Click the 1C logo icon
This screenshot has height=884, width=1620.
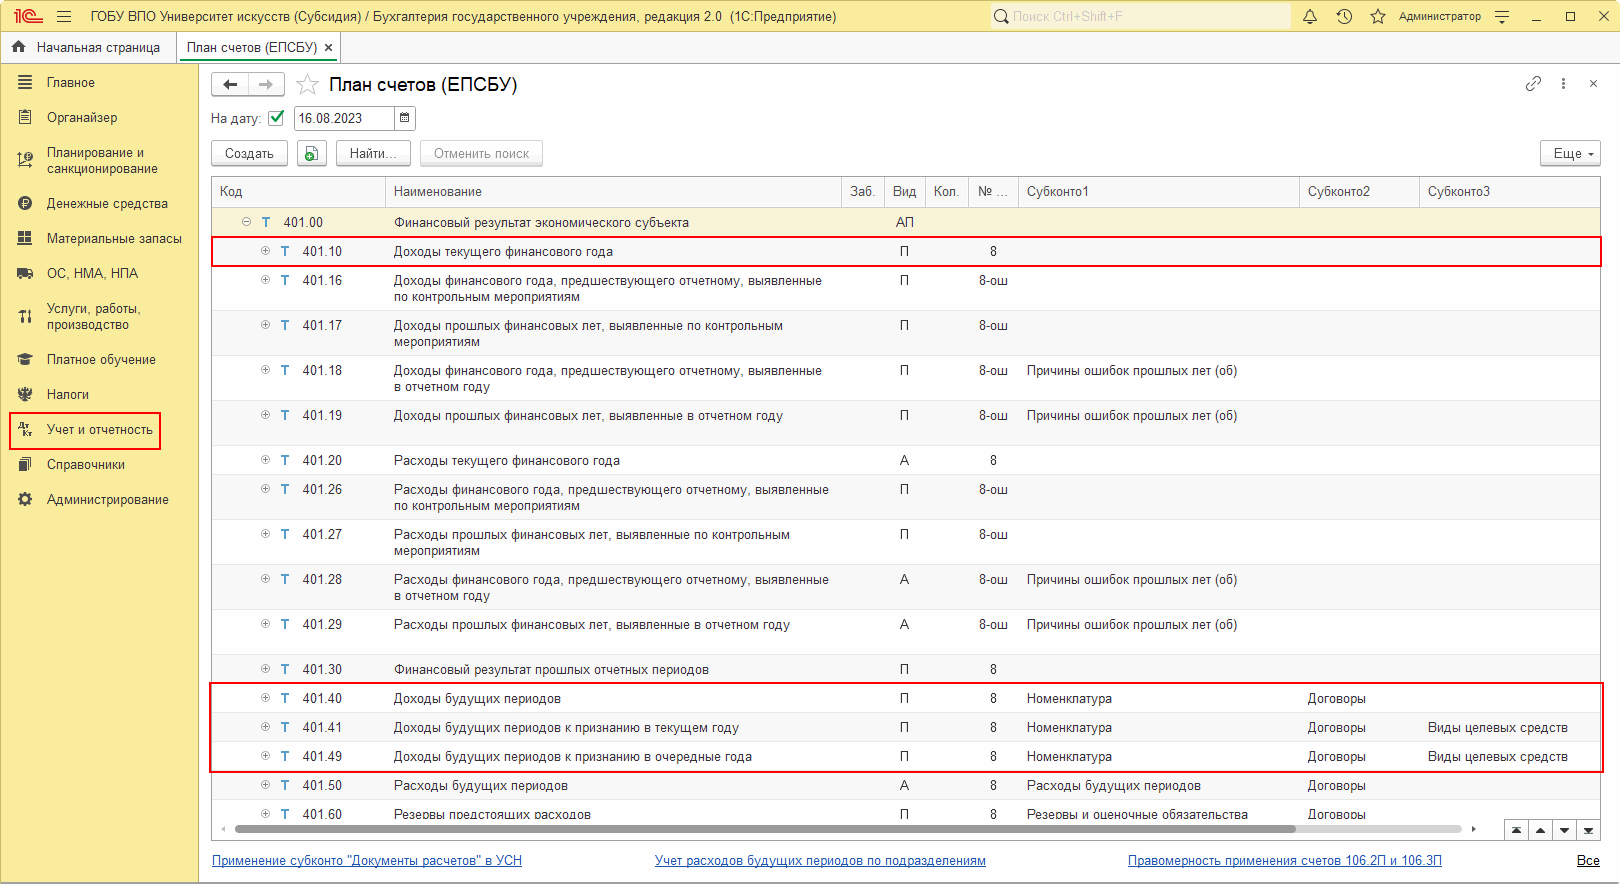click(x=28, y=16)
